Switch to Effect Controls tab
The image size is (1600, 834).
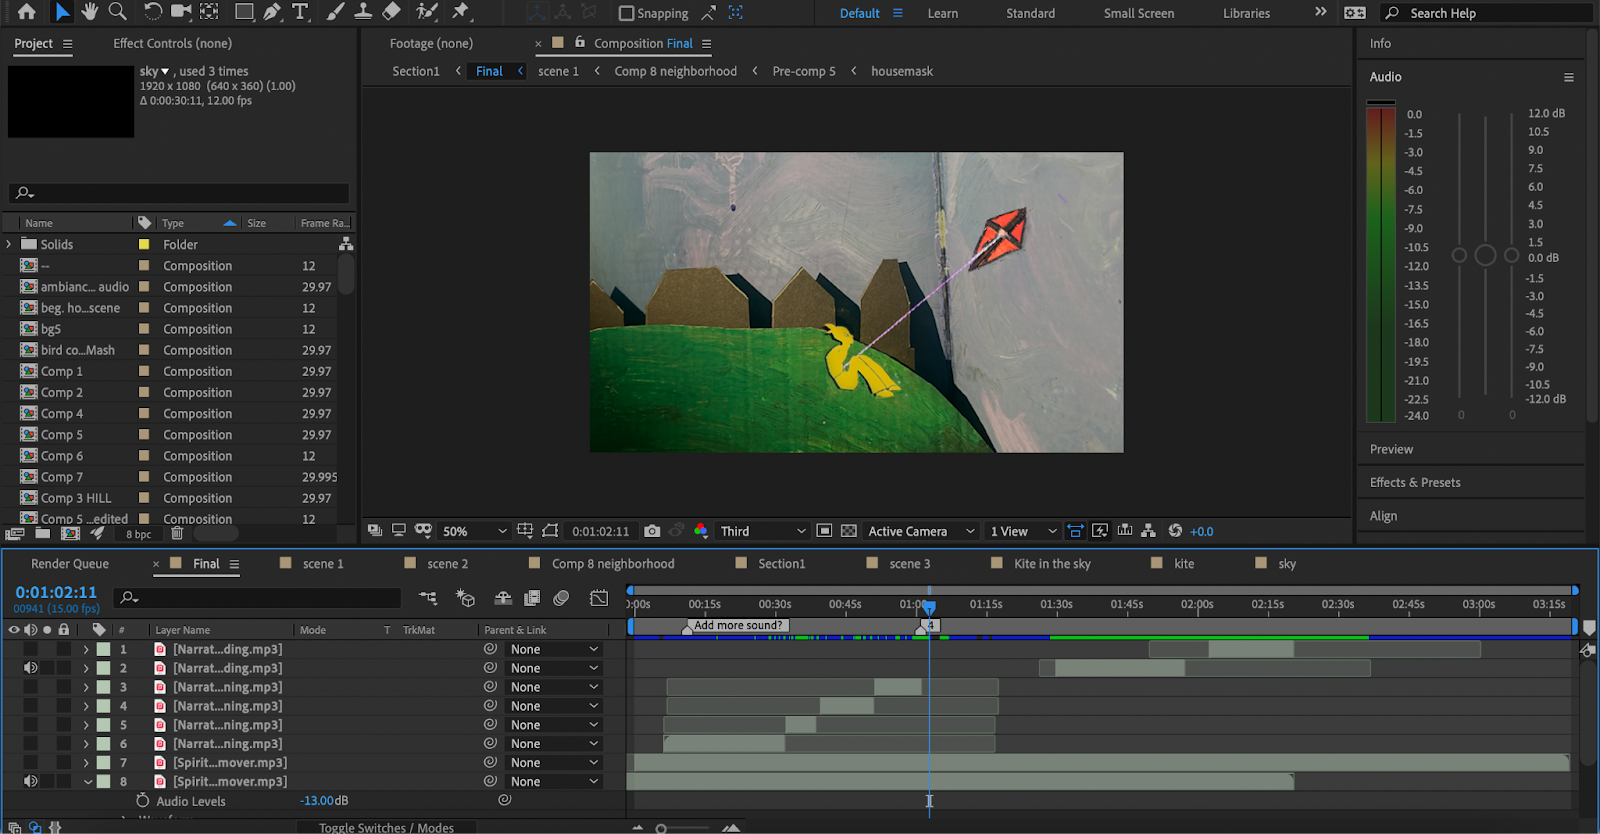tap(172, 43)
